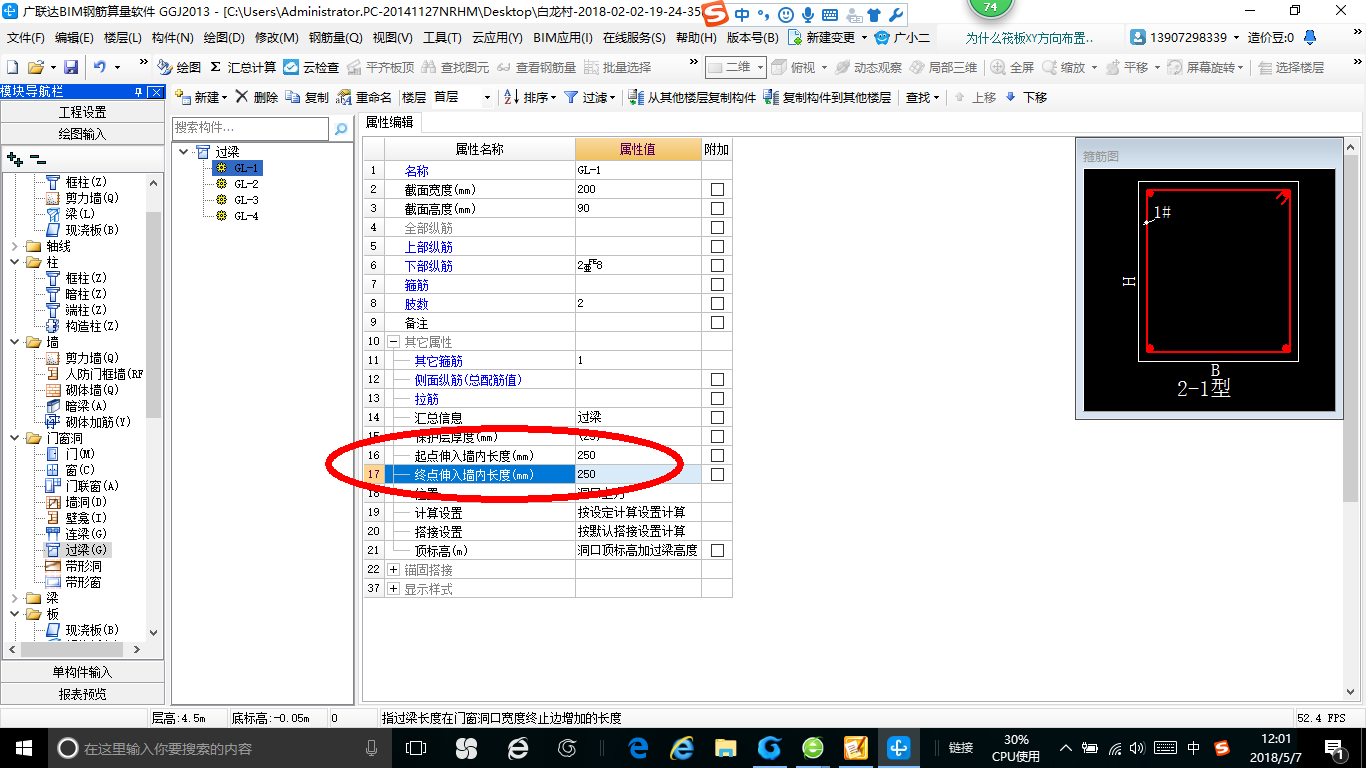This screenshot has width=1366, height=768.
Task: Toggle 顶标高 additional checkbox
Action: pos(717,550)
